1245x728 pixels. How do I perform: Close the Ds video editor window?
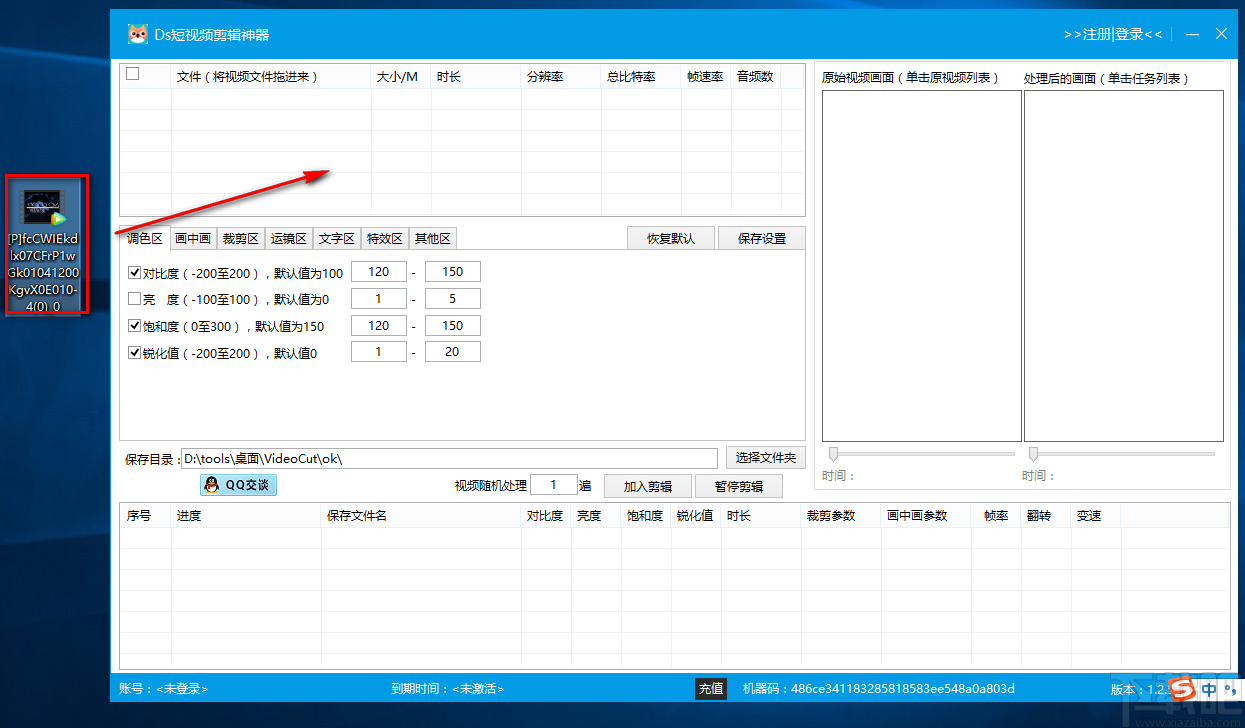click(x=1221, y=34)
